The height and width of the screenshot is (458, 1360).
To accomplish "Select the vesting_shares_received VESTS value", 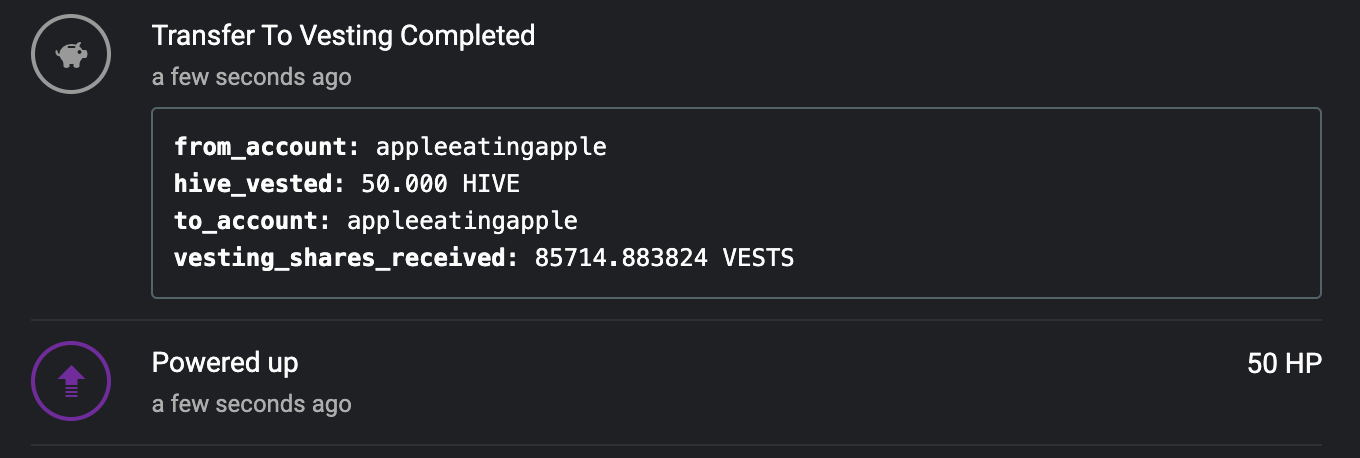I will (664, 258).
